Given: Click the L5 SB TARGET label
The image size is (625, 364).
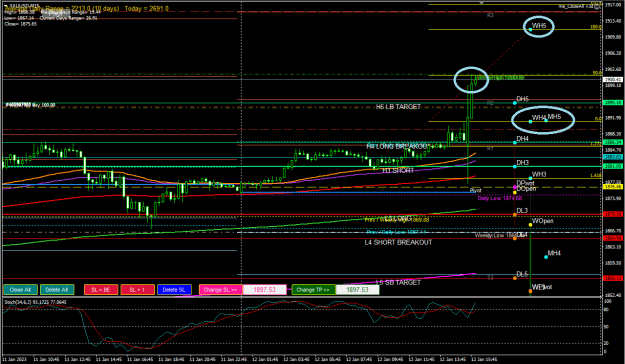Looking at the screenshot, I should click(x=398, y=282).
